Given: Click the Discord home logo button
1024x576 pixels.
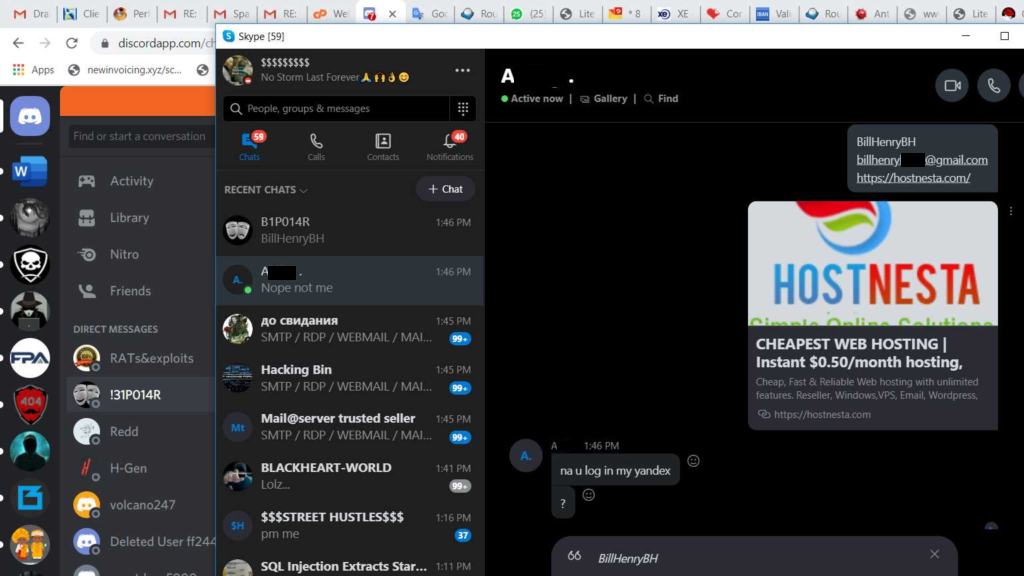Looking at the screenshot, I should tap(29, 116).
